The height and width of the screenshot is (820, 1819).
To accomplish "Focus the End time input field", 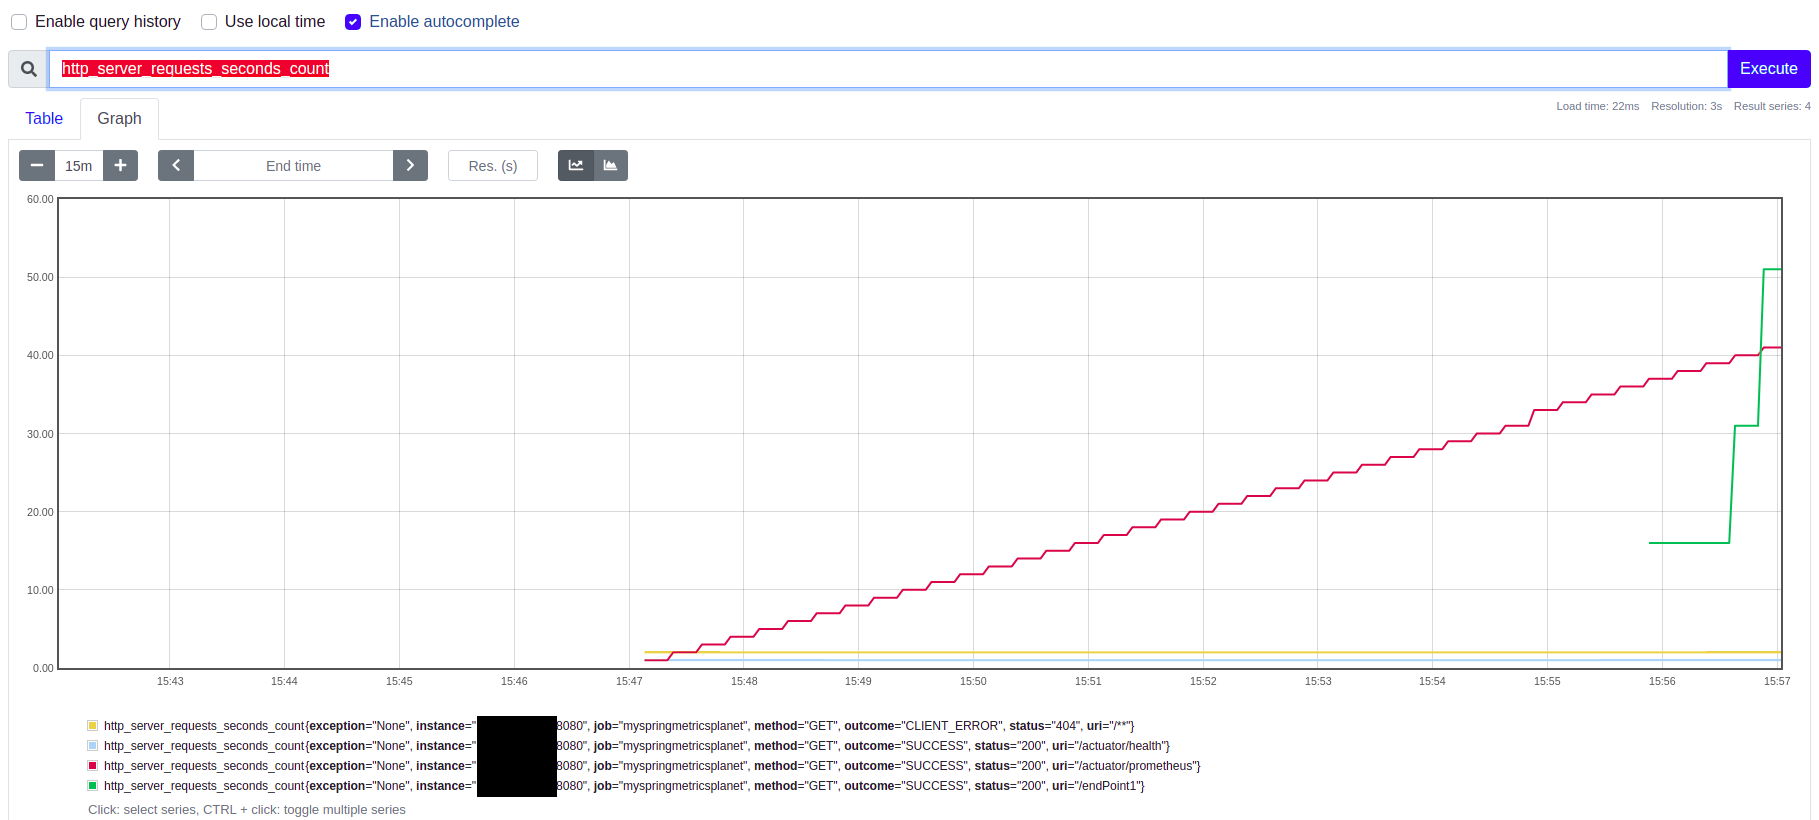I will pyautogui.click(x=293, y=166).
